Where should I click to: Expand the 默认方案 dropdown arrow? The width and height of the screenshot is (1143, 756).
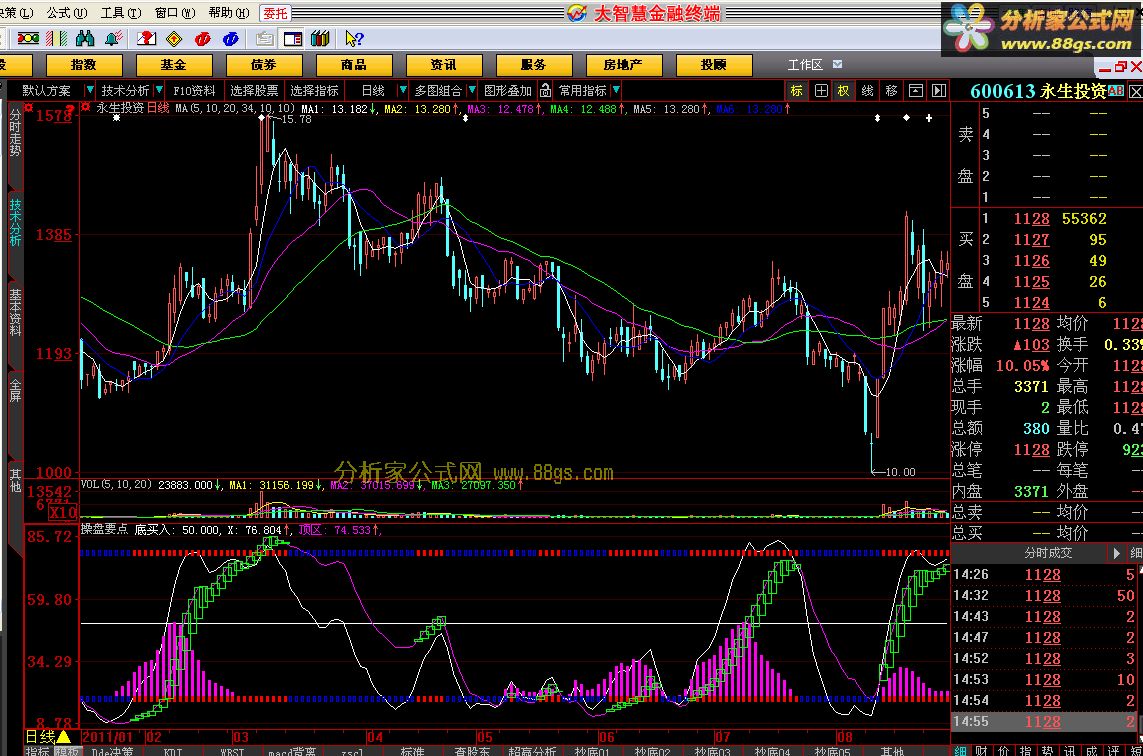90,90
